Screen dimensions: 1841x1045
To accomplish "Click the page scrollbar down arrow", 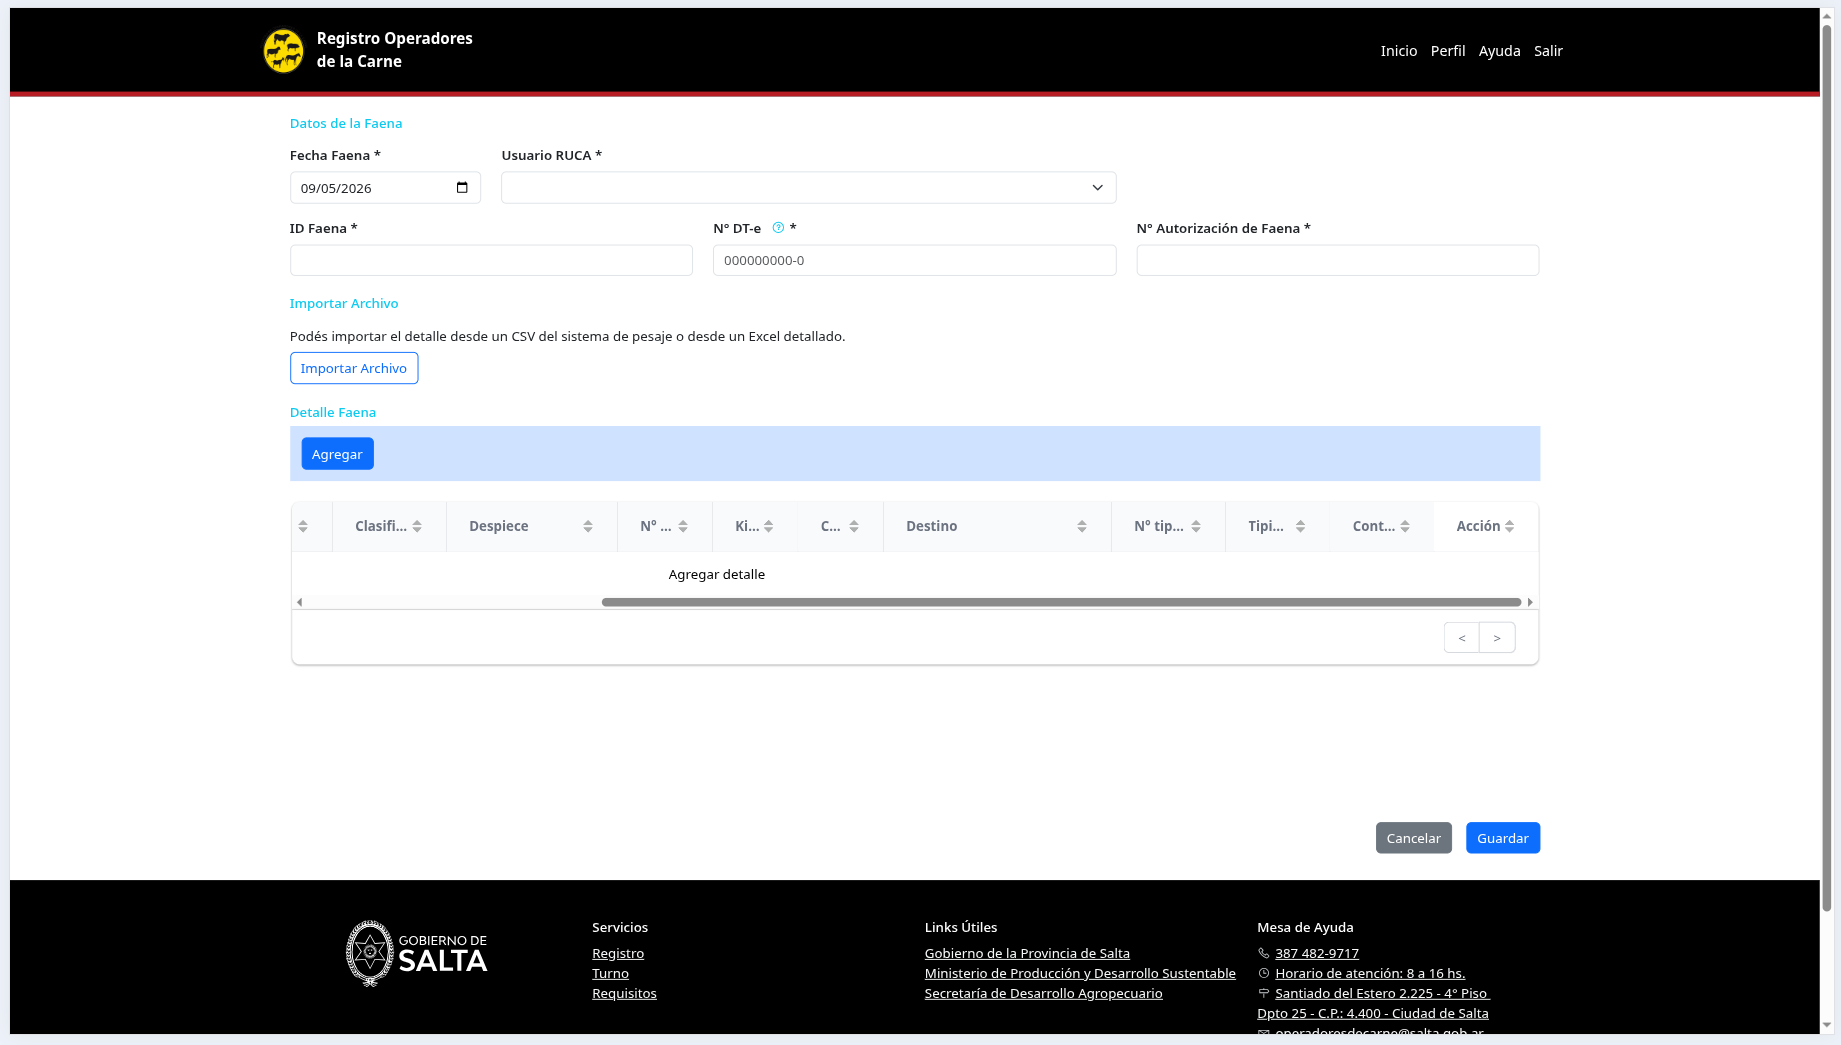I will point(1826,1026).
